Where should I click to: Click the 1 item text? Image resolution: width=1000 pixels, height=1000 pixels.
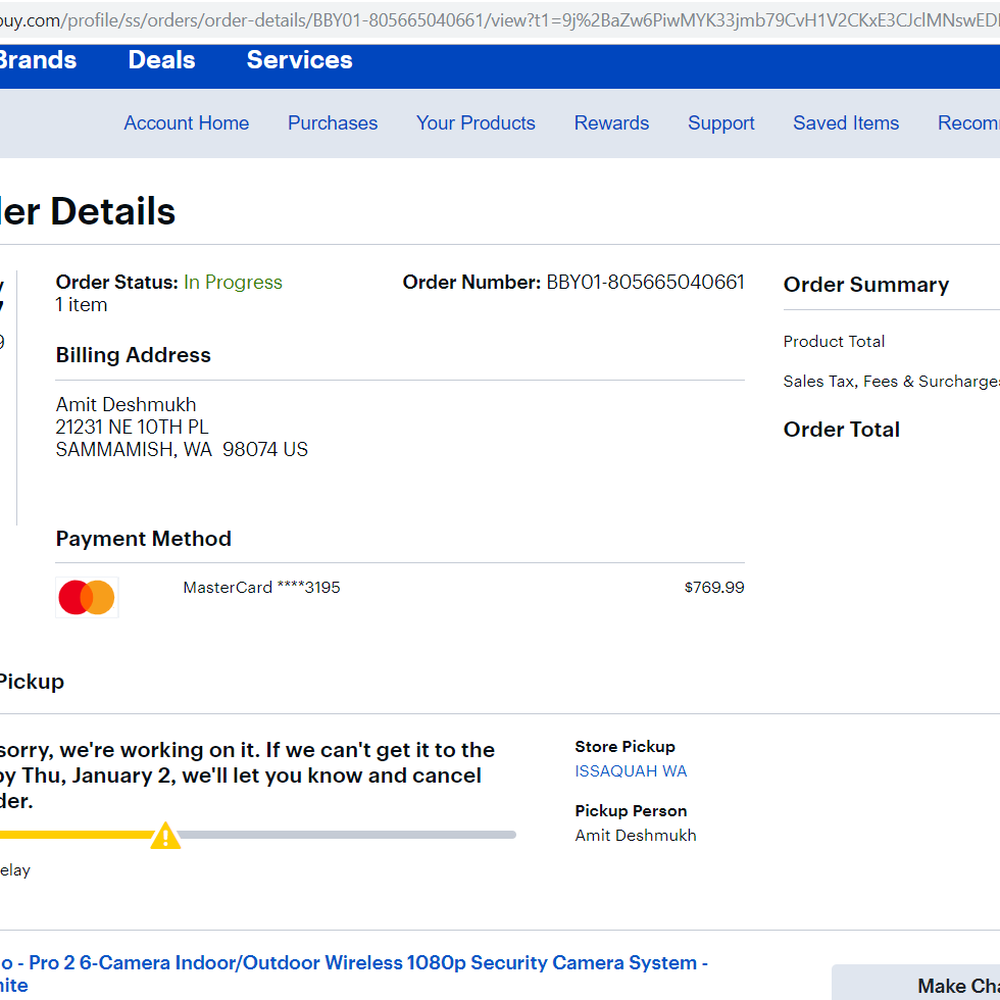click(x=81, y=305)
